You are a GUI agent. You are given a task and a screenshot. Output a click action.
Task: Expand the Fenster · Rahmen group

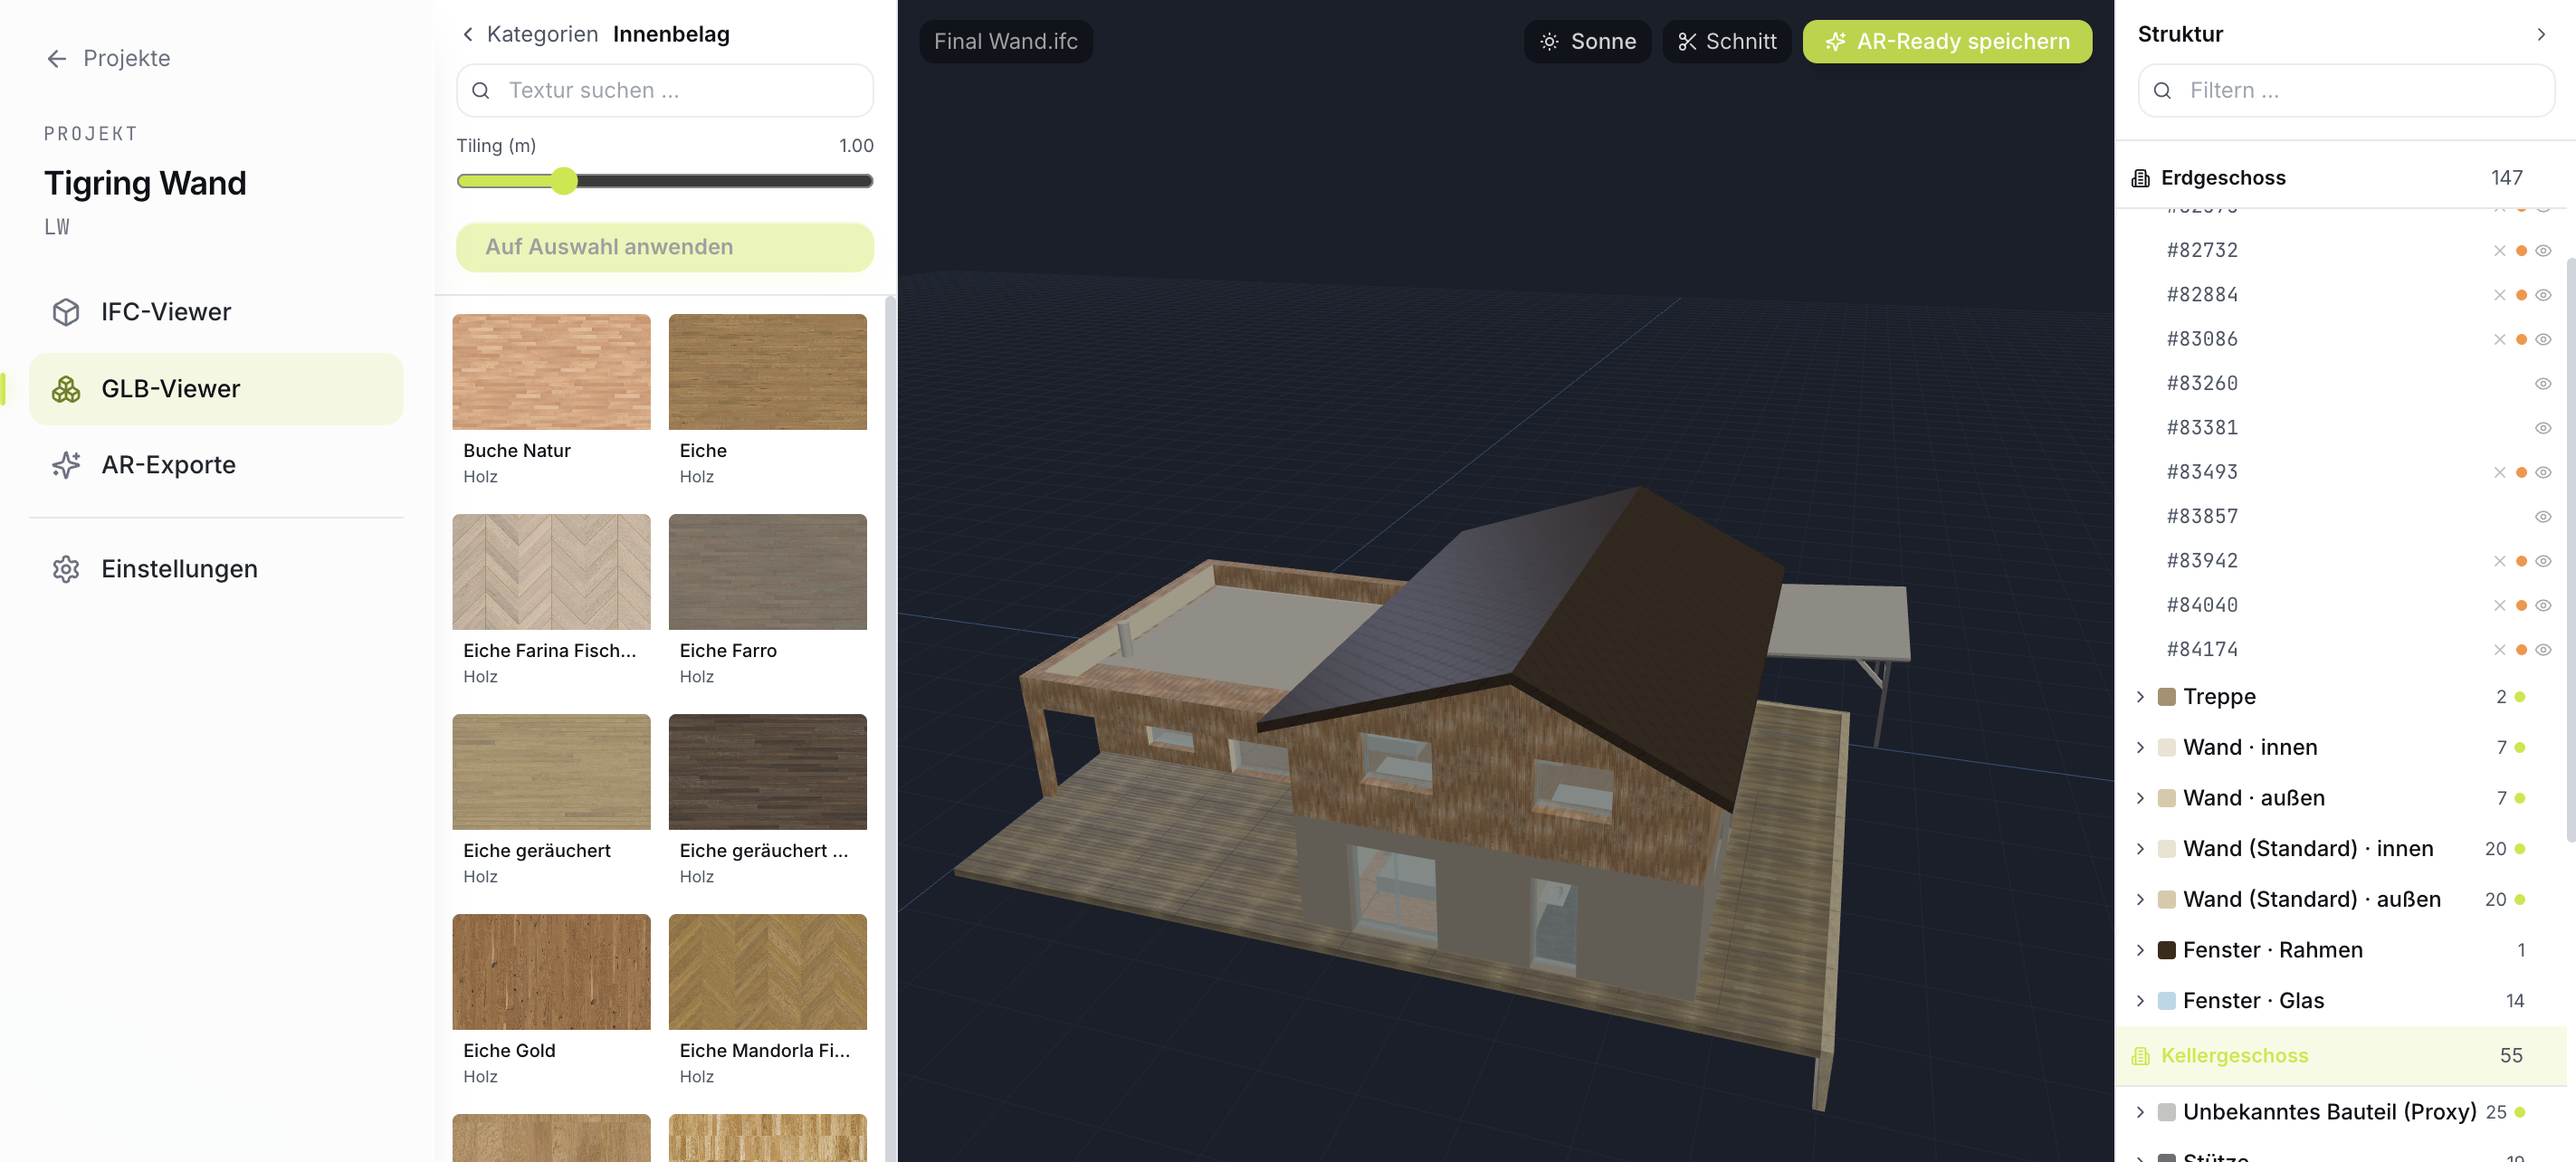click(x=2140, y=951)
